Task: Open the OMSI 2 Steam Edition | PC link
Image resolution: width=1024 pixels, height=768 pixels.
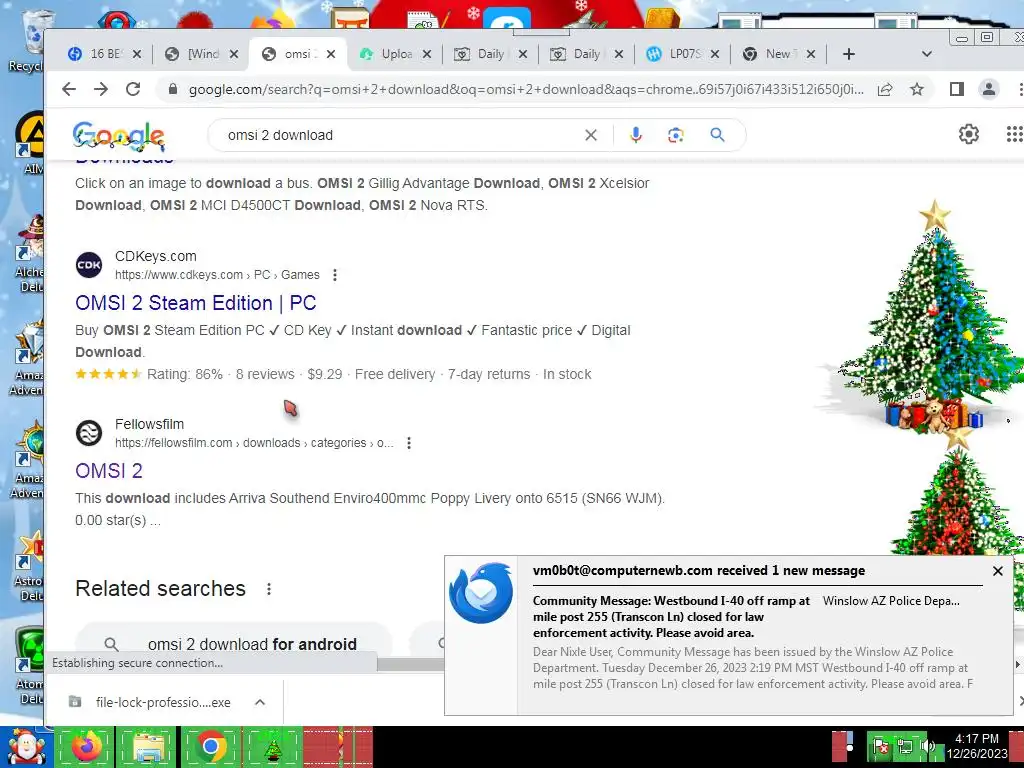Action: [195, 303]
